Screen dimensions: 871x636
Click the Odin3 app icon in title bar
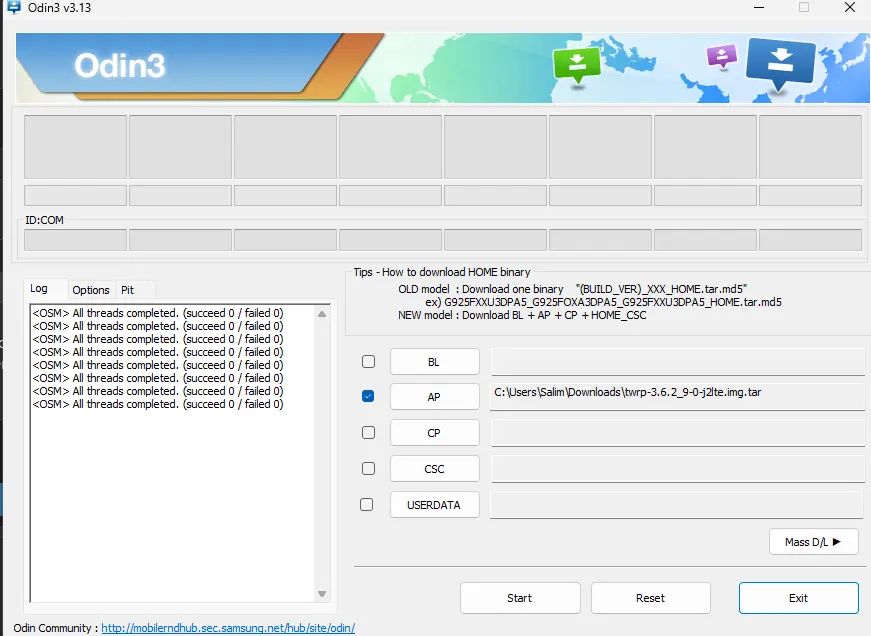point(13,8)
